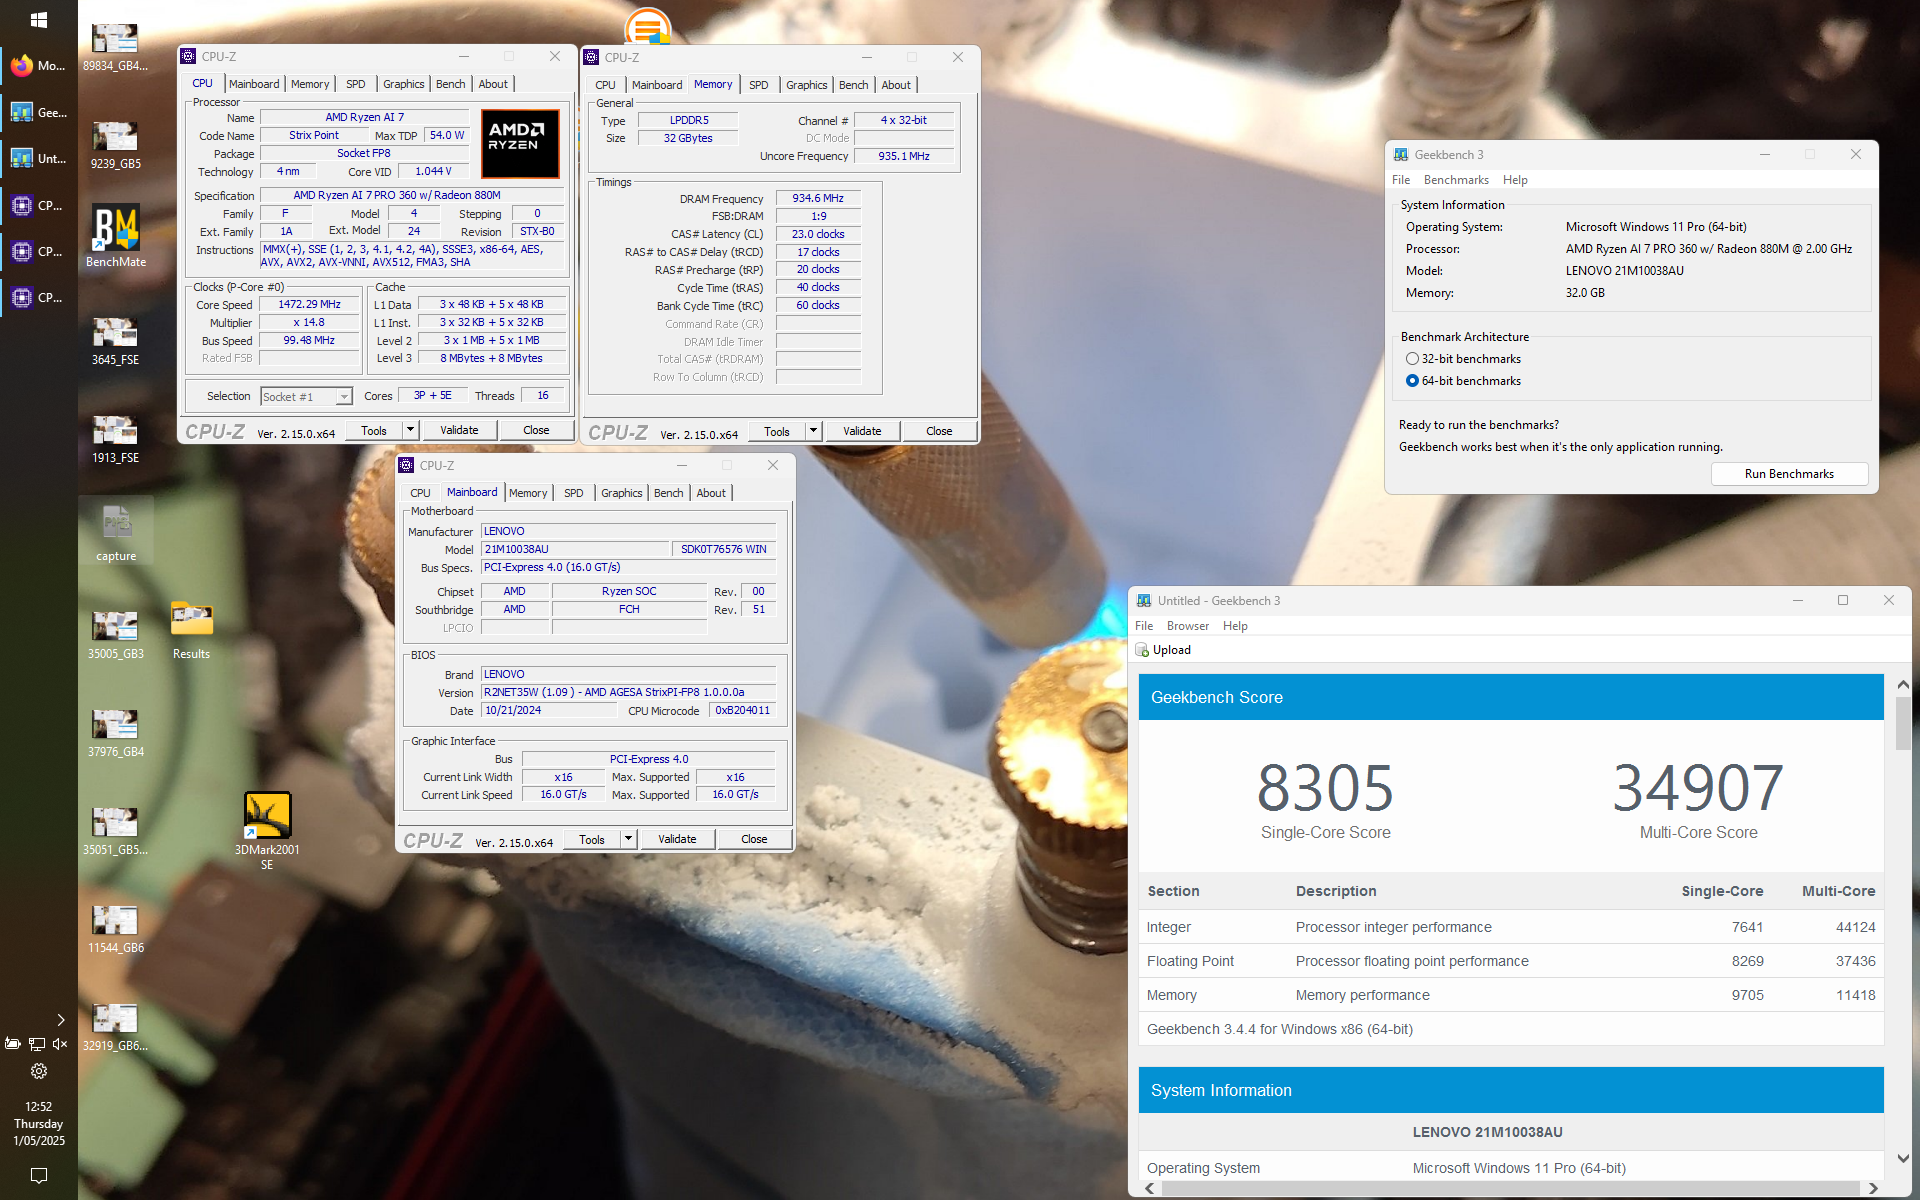
Task: Open the Socket #1 selection dropdown
Action: pos(306,397)
